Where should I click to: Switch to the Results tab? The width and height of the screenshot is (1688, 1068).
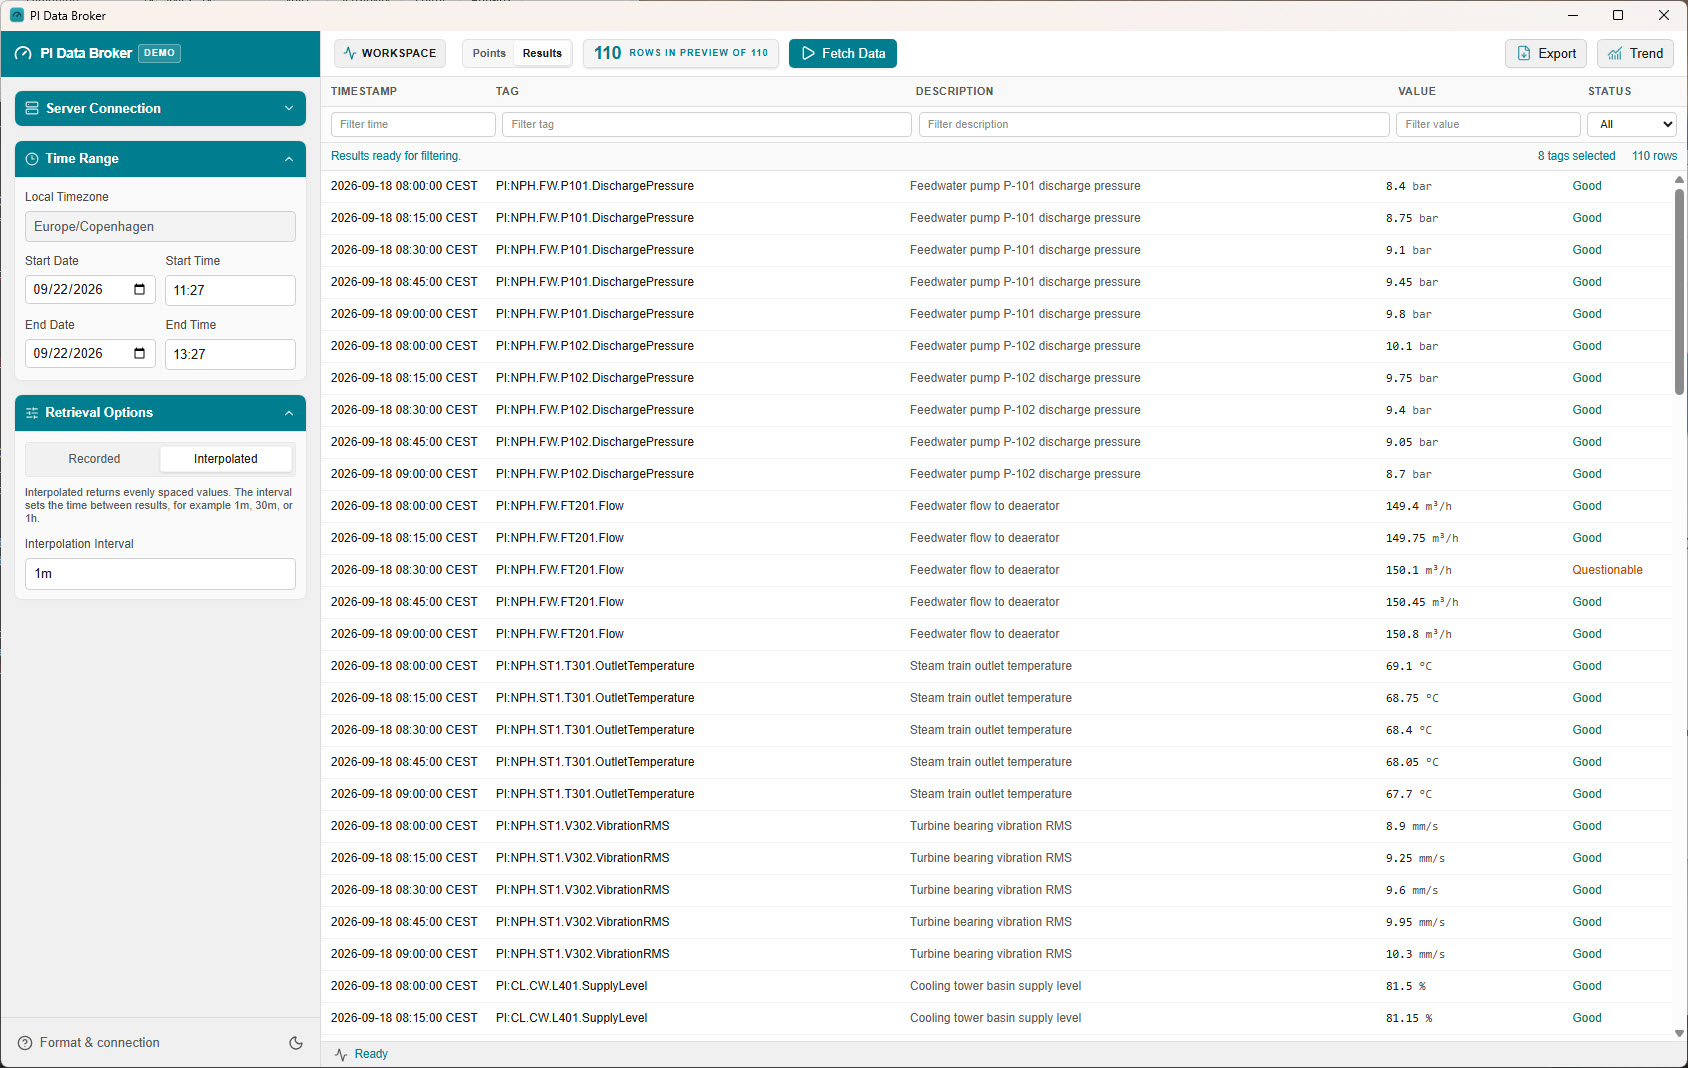click(x=542, y=53)
